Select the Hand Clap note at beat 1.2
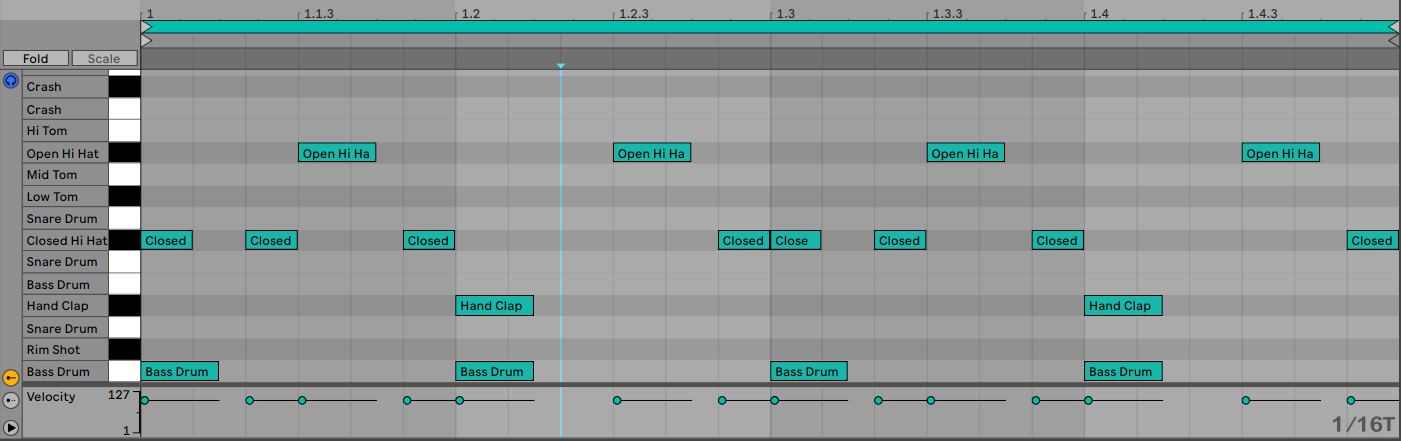Screen dimensions: 1401x441 494,306
